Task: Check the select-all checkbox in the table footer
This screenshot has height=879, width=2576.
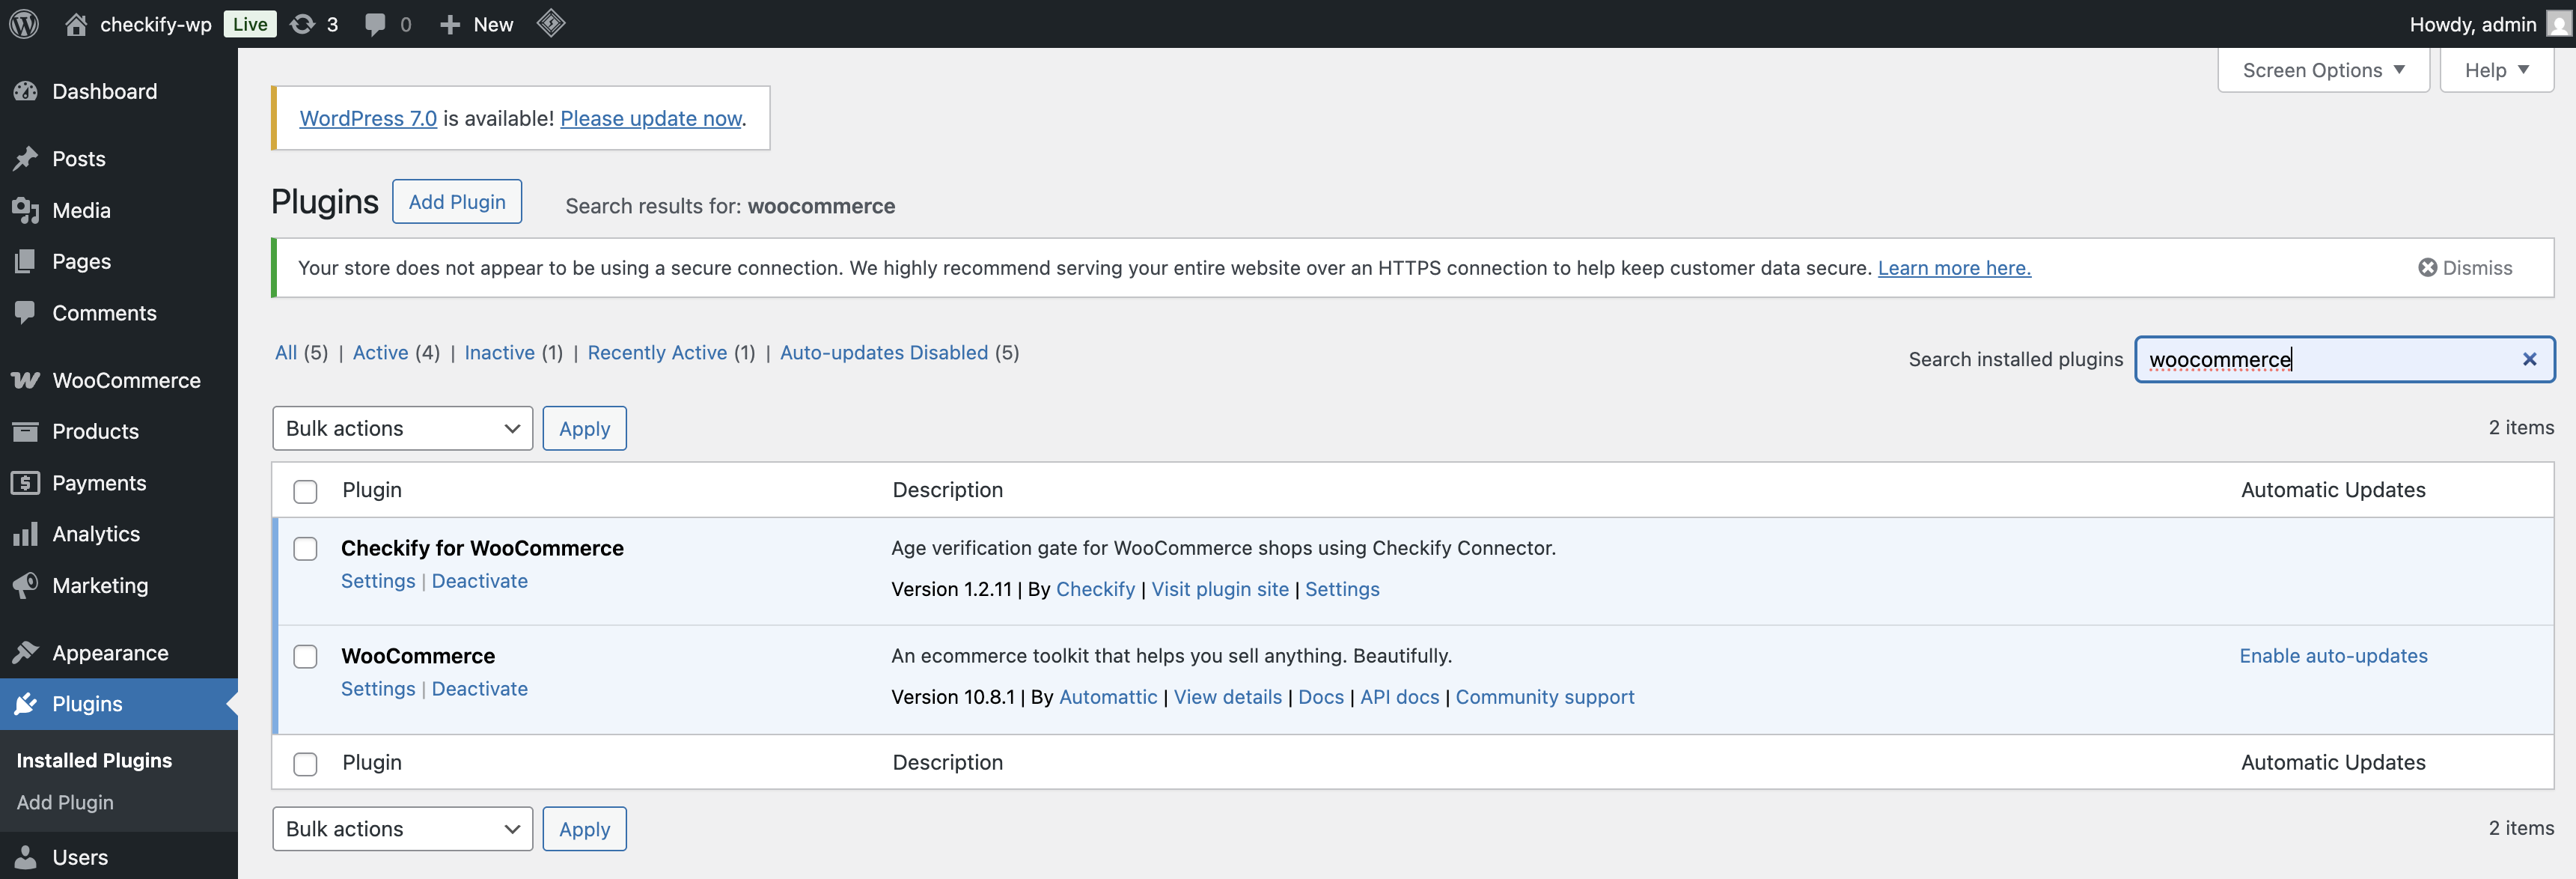Action: (305, 764)
